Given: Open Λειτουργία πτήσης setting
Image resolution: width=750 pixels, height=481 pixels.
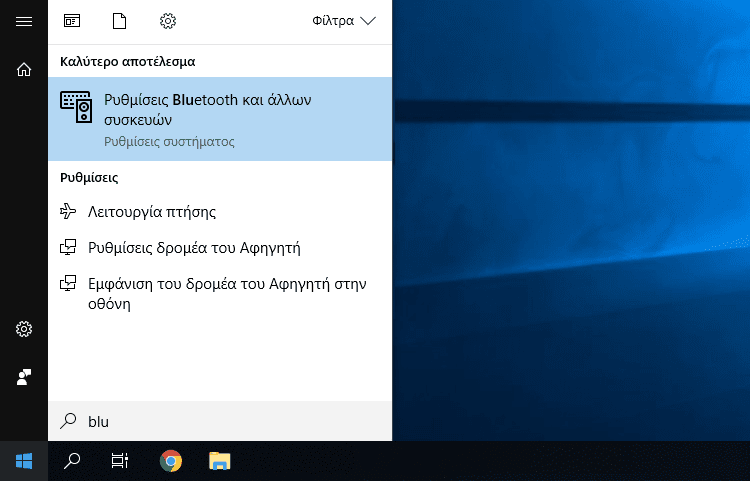Looking at the screenshot, I should 220,211.
